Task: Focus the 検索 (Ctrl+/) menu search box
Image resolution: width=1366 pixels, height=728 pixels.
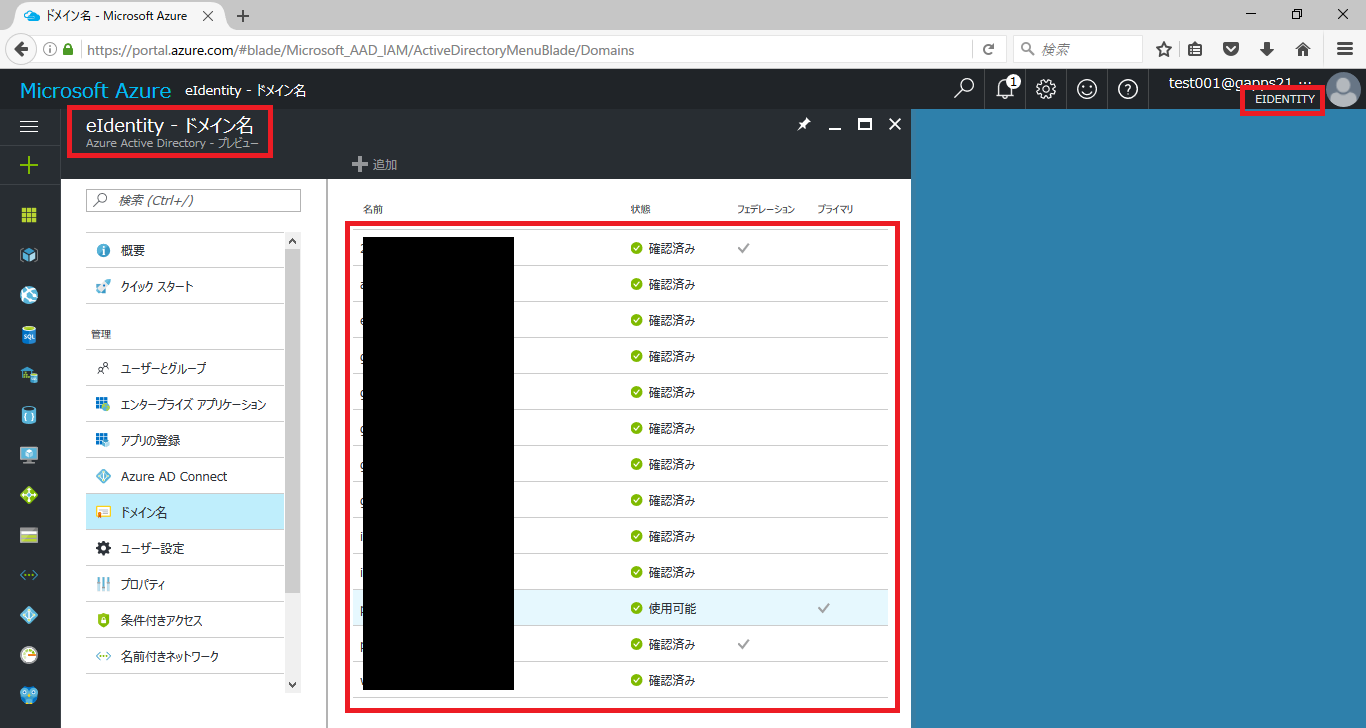Action: point(193,200)
